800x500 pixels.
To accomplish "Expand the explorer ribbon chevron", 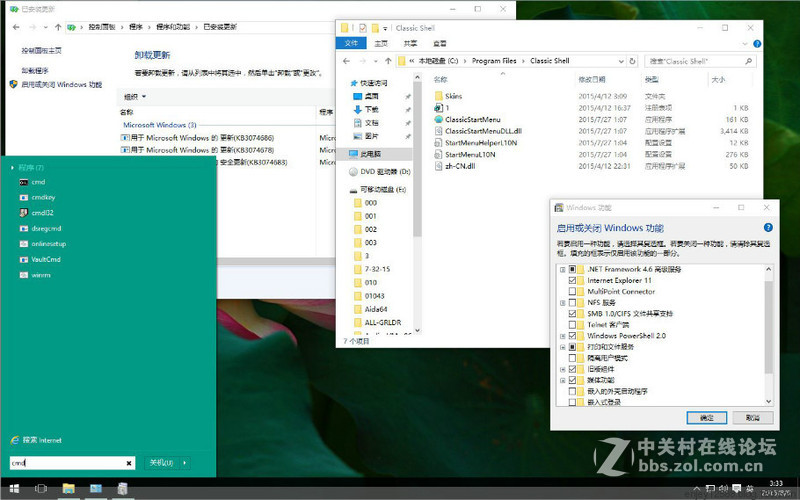I will point(745,44).
